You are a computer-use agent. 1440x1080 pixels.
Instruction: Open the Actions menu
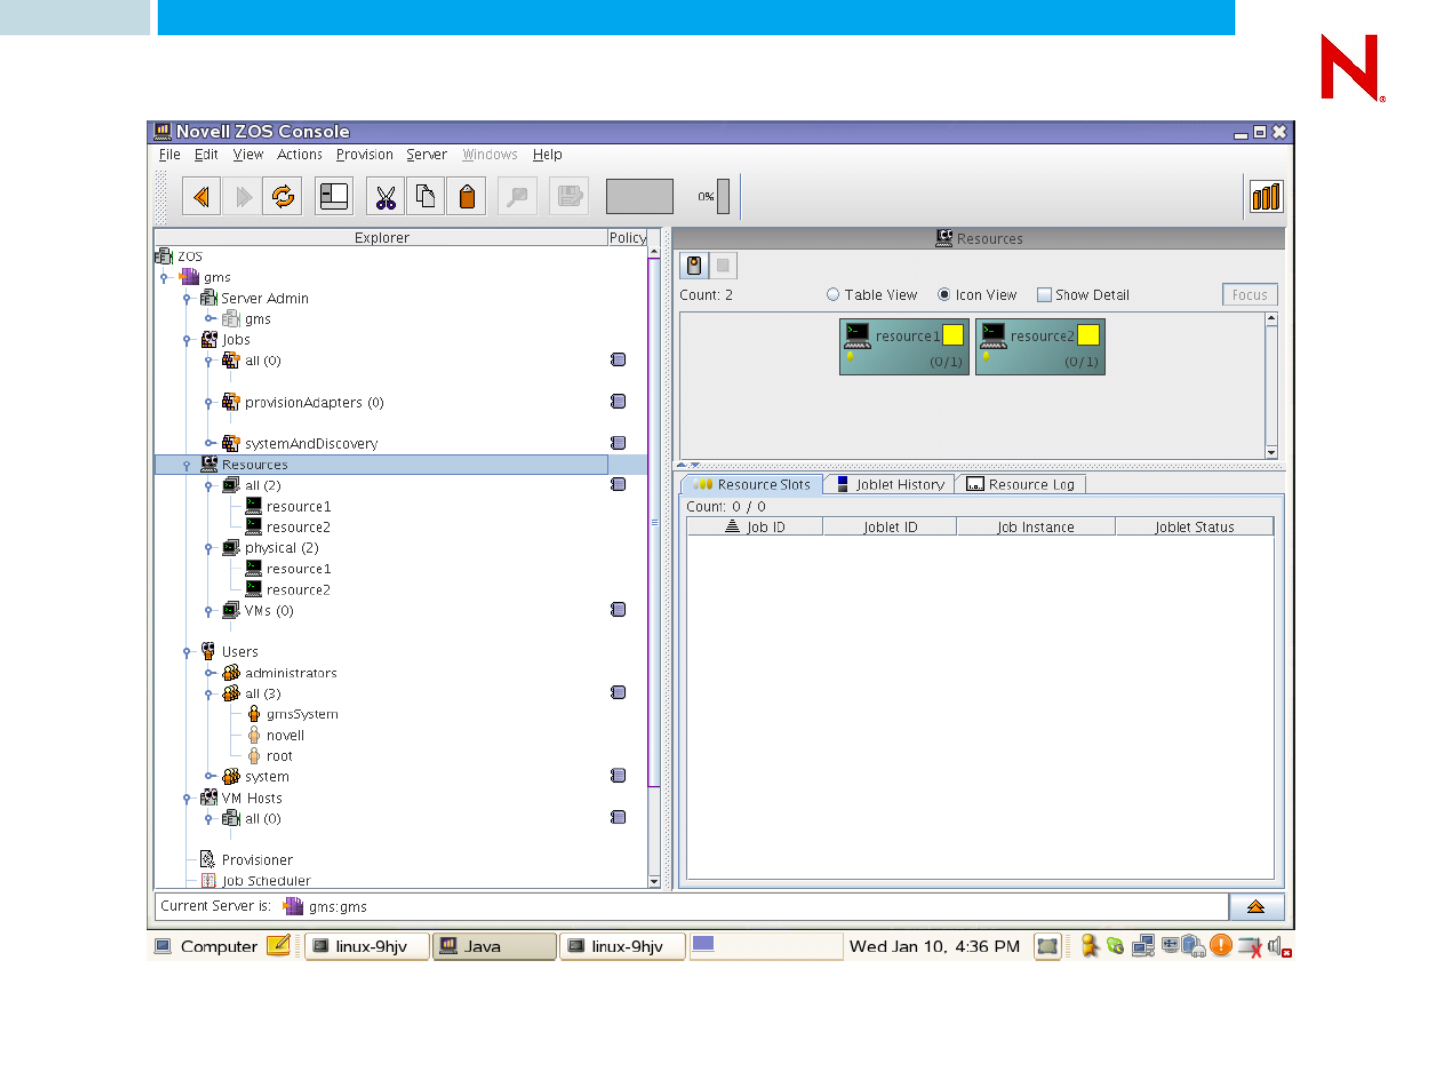(x=300, y=155)
